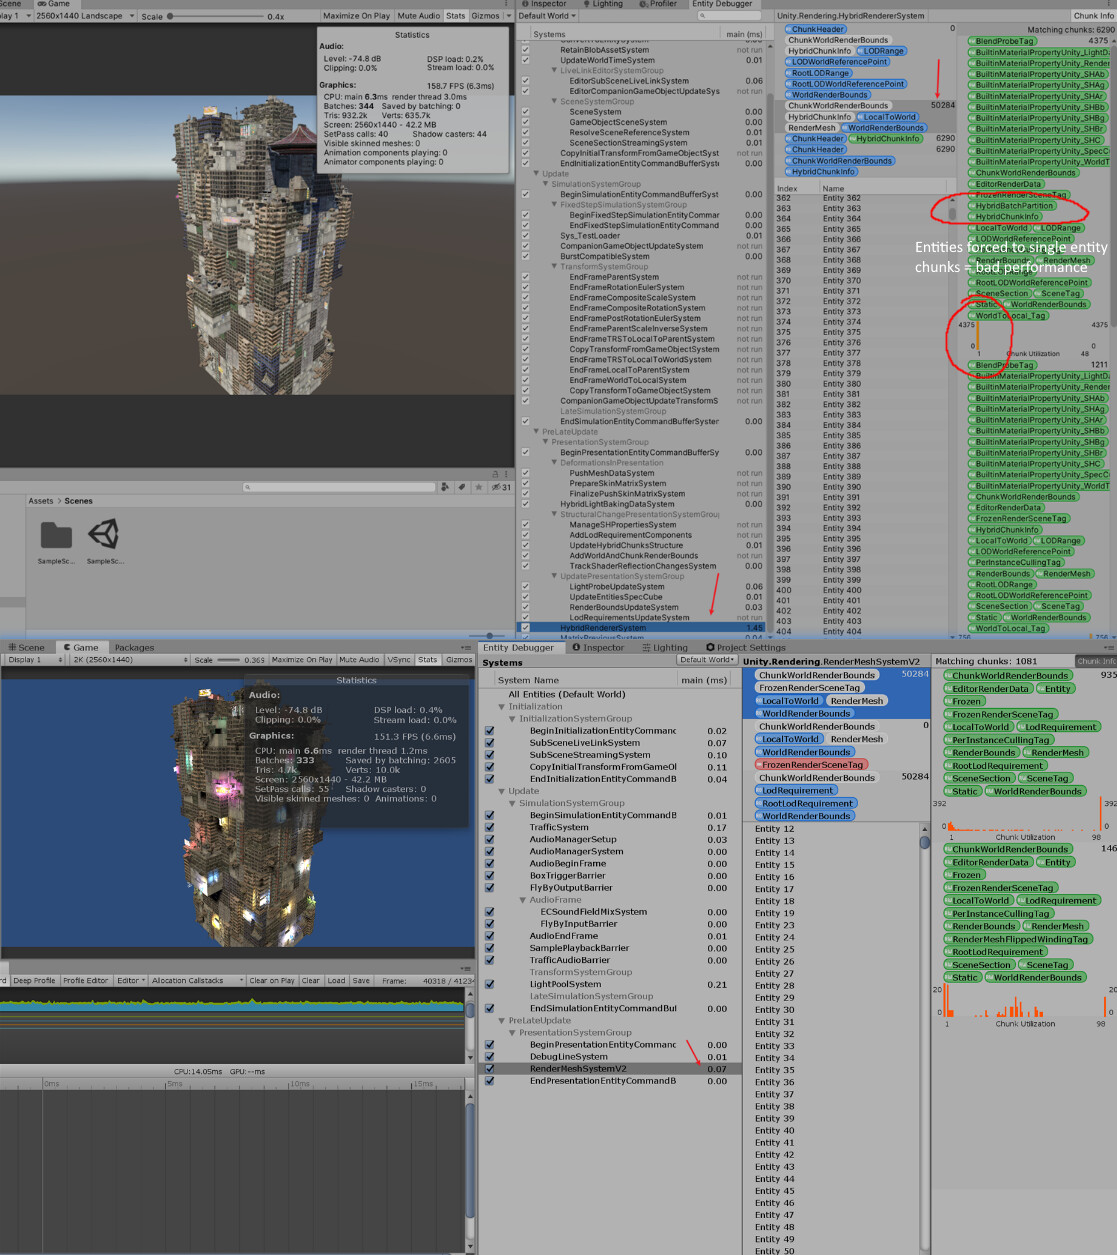The height and width of the screenshot is (1255, 1117).
Task: Select the RenderBoundsUpdateSystem row
Action: pos(642,608)
